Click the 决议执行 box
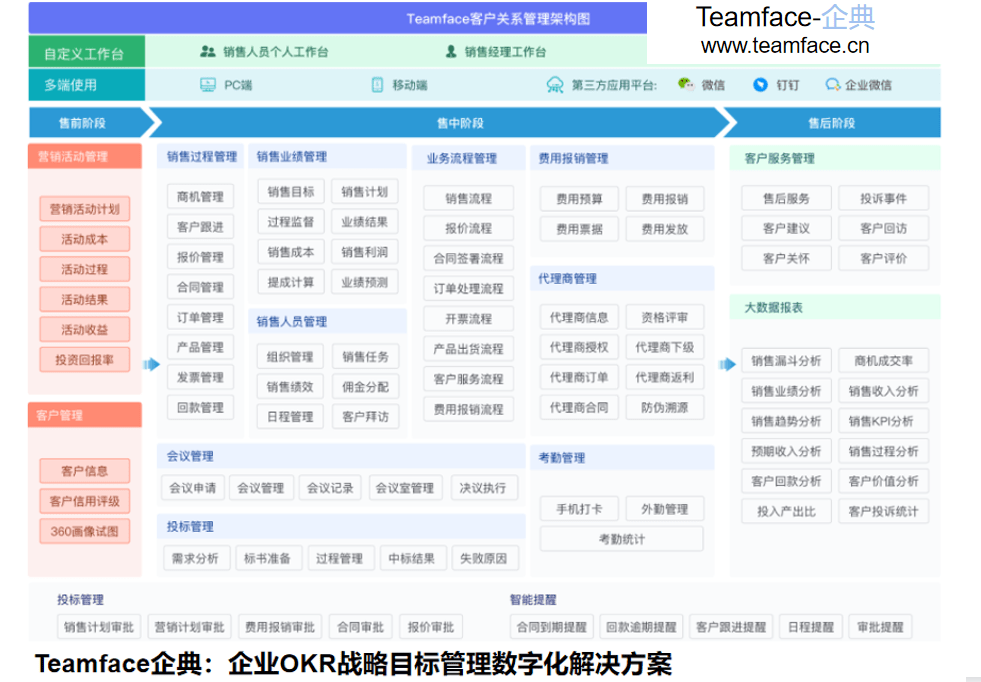 point(483,488)
